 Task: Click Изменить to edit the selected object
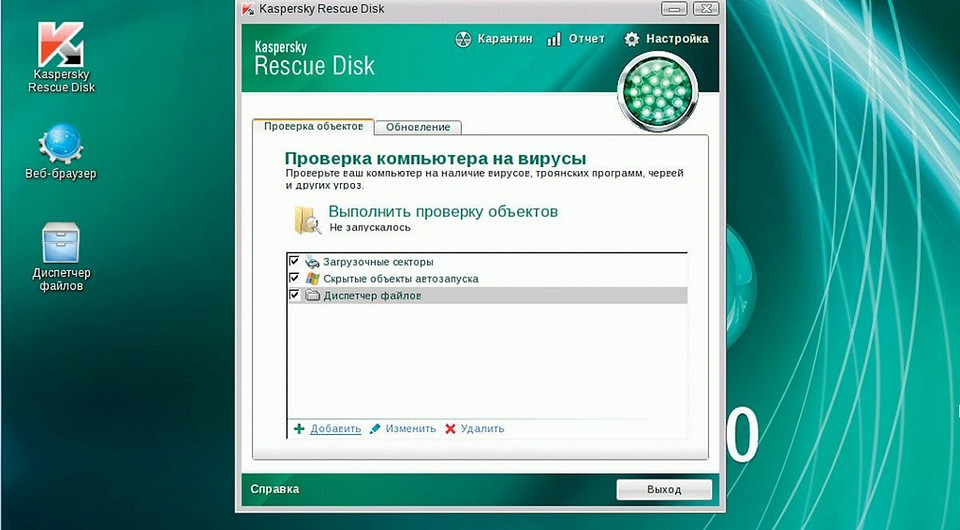pos(410,429)
